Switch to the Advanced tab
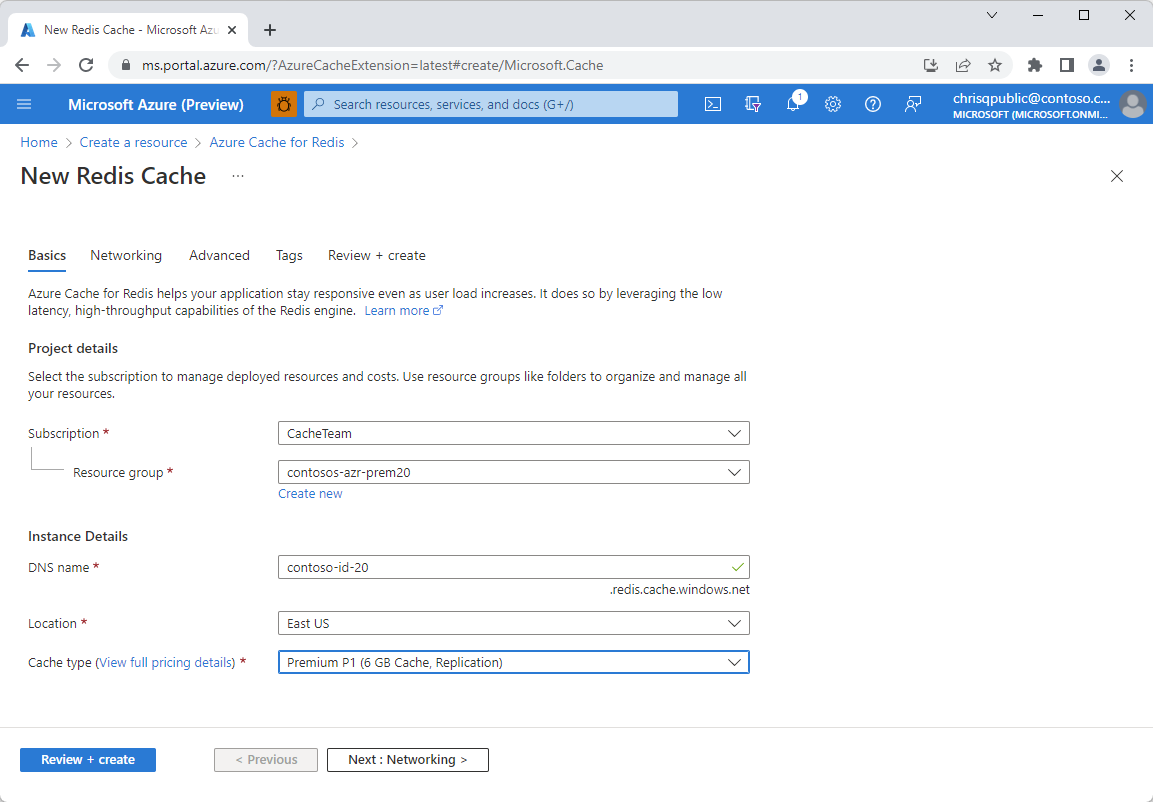The width and height of the screenshot is (1153, 802). point(219,255)
